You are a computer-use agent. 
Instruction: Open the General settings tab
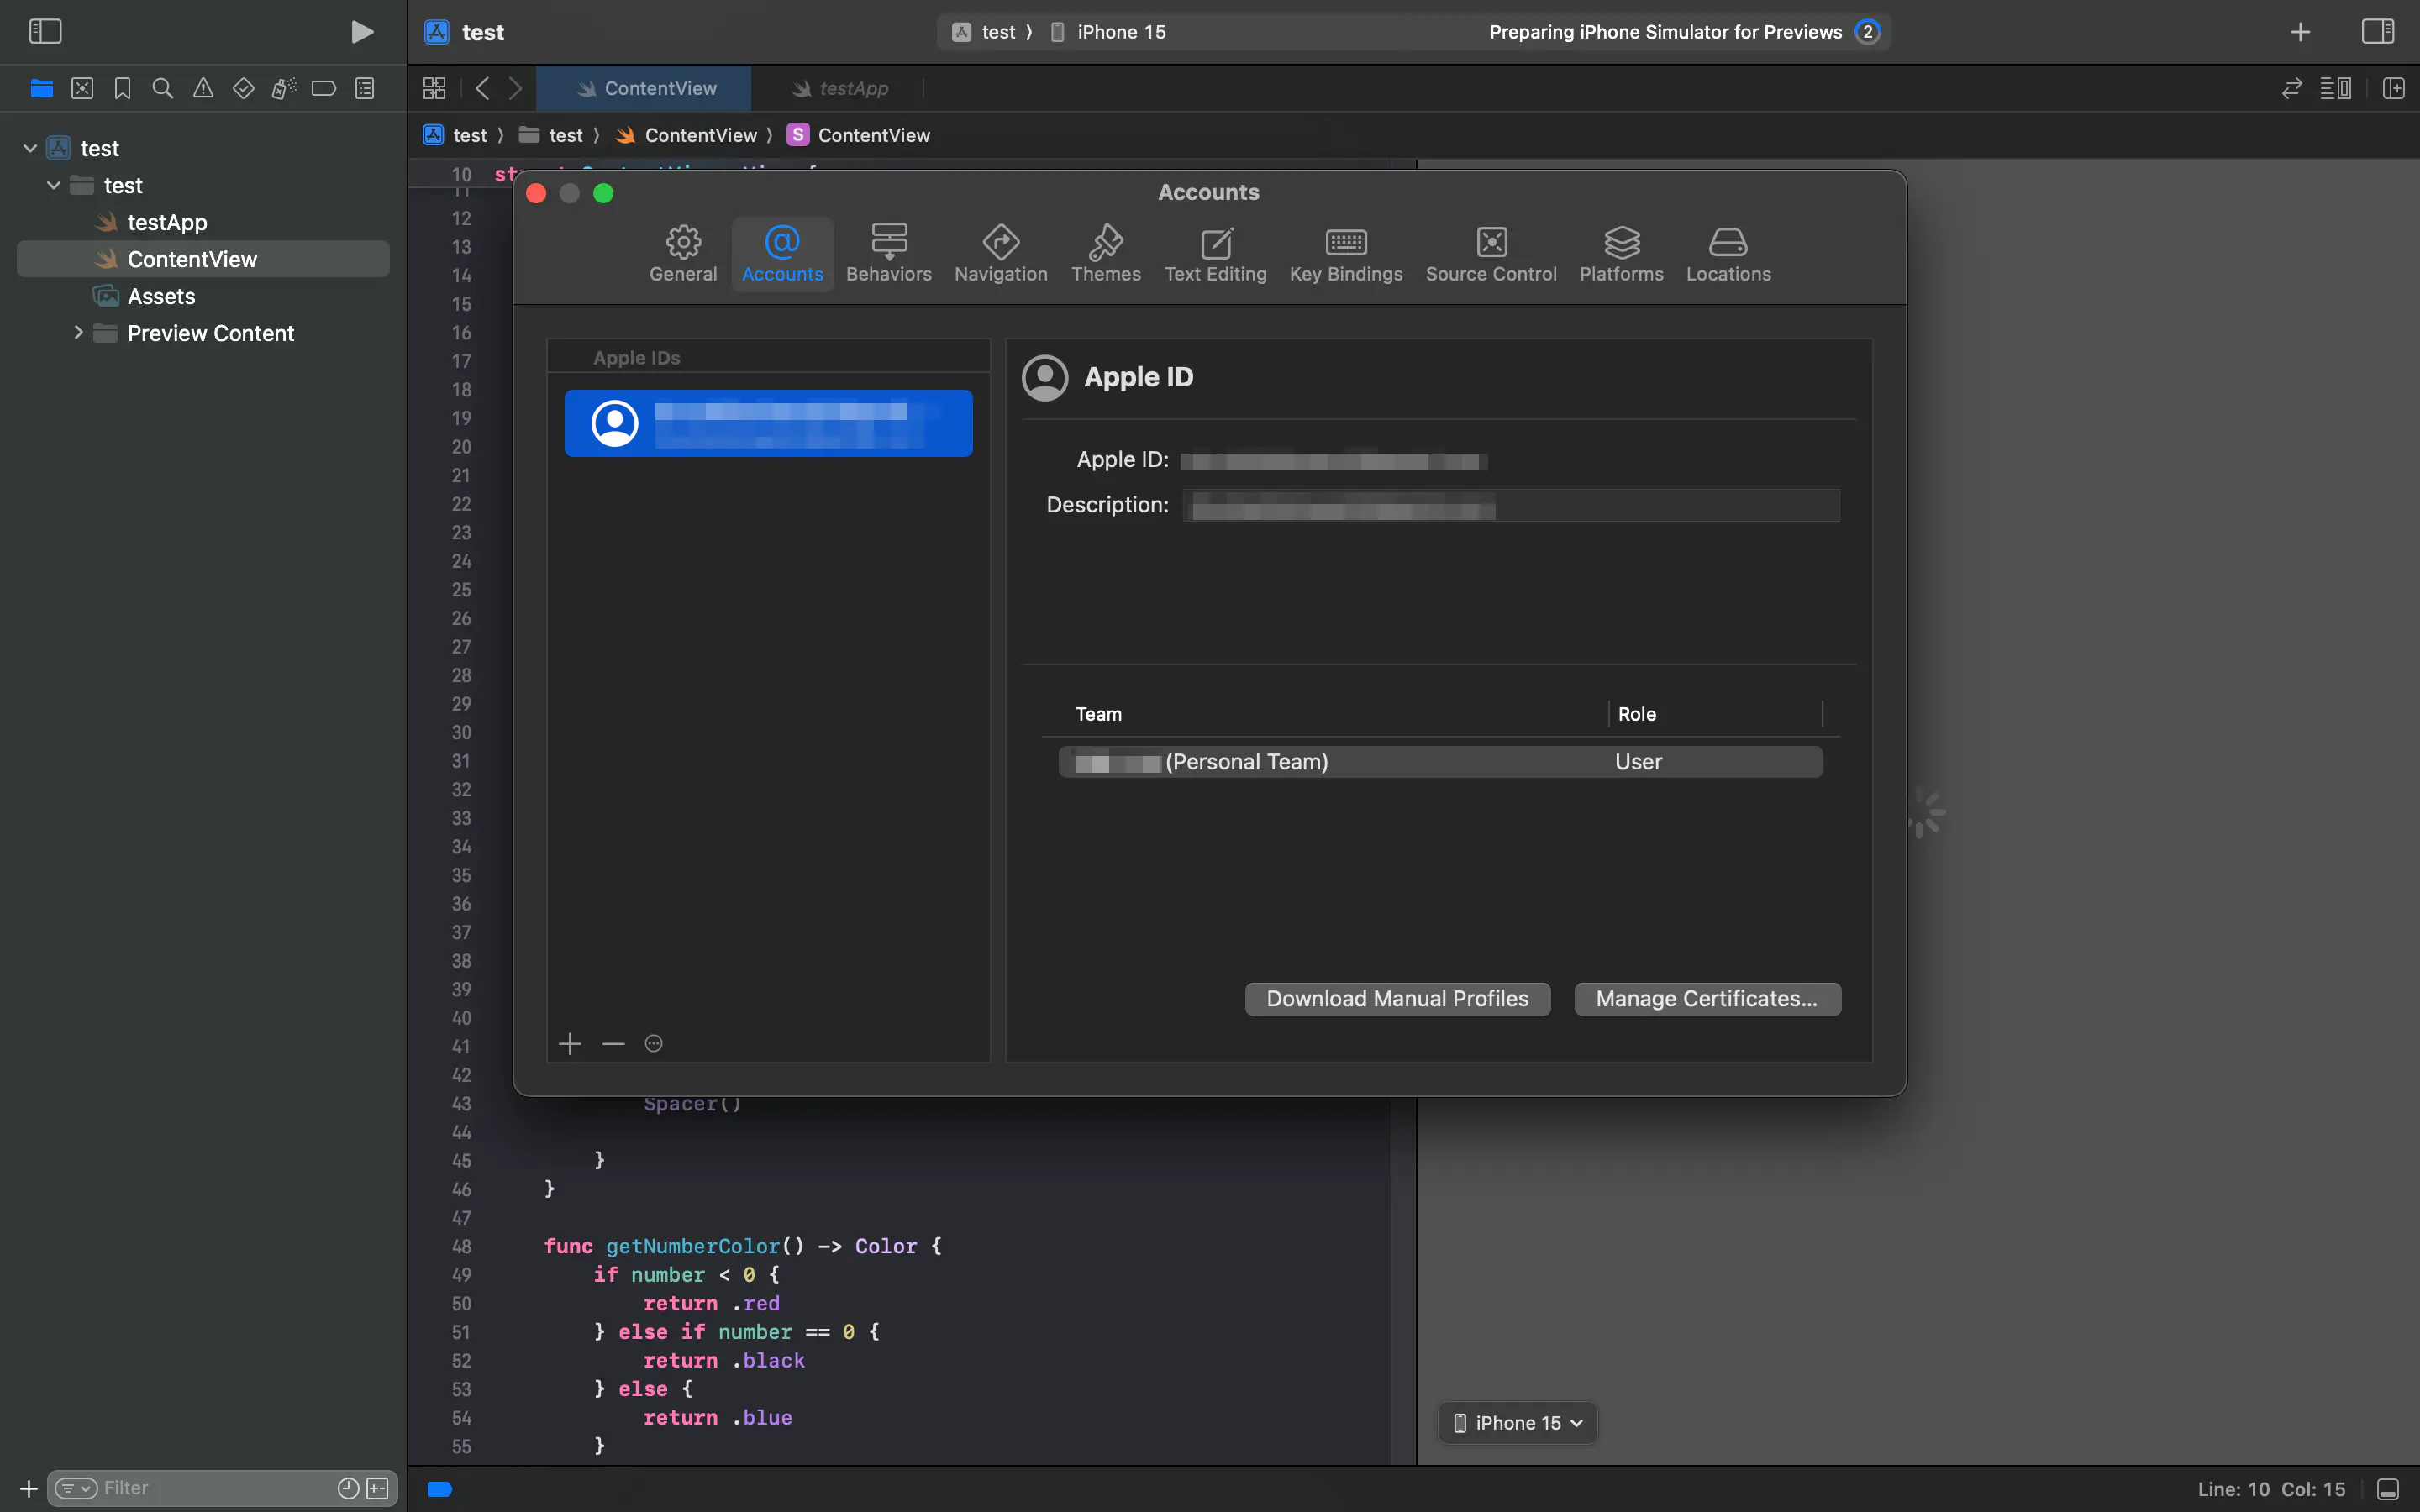pos(683,254)
